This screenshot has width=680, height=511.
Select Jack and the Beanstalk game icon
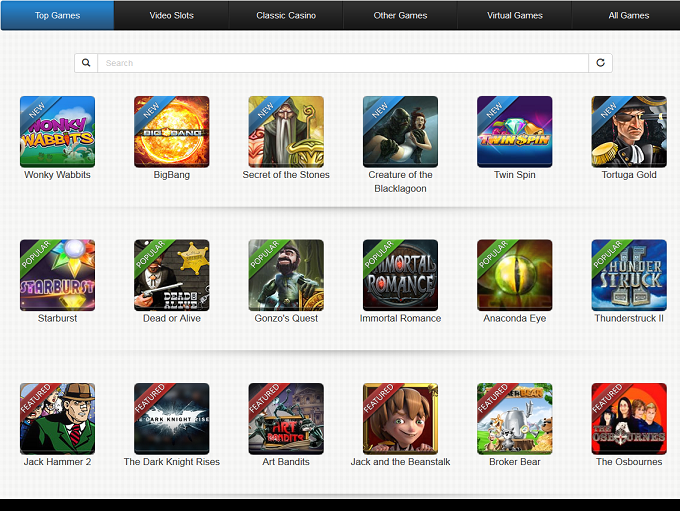point(400,419)
